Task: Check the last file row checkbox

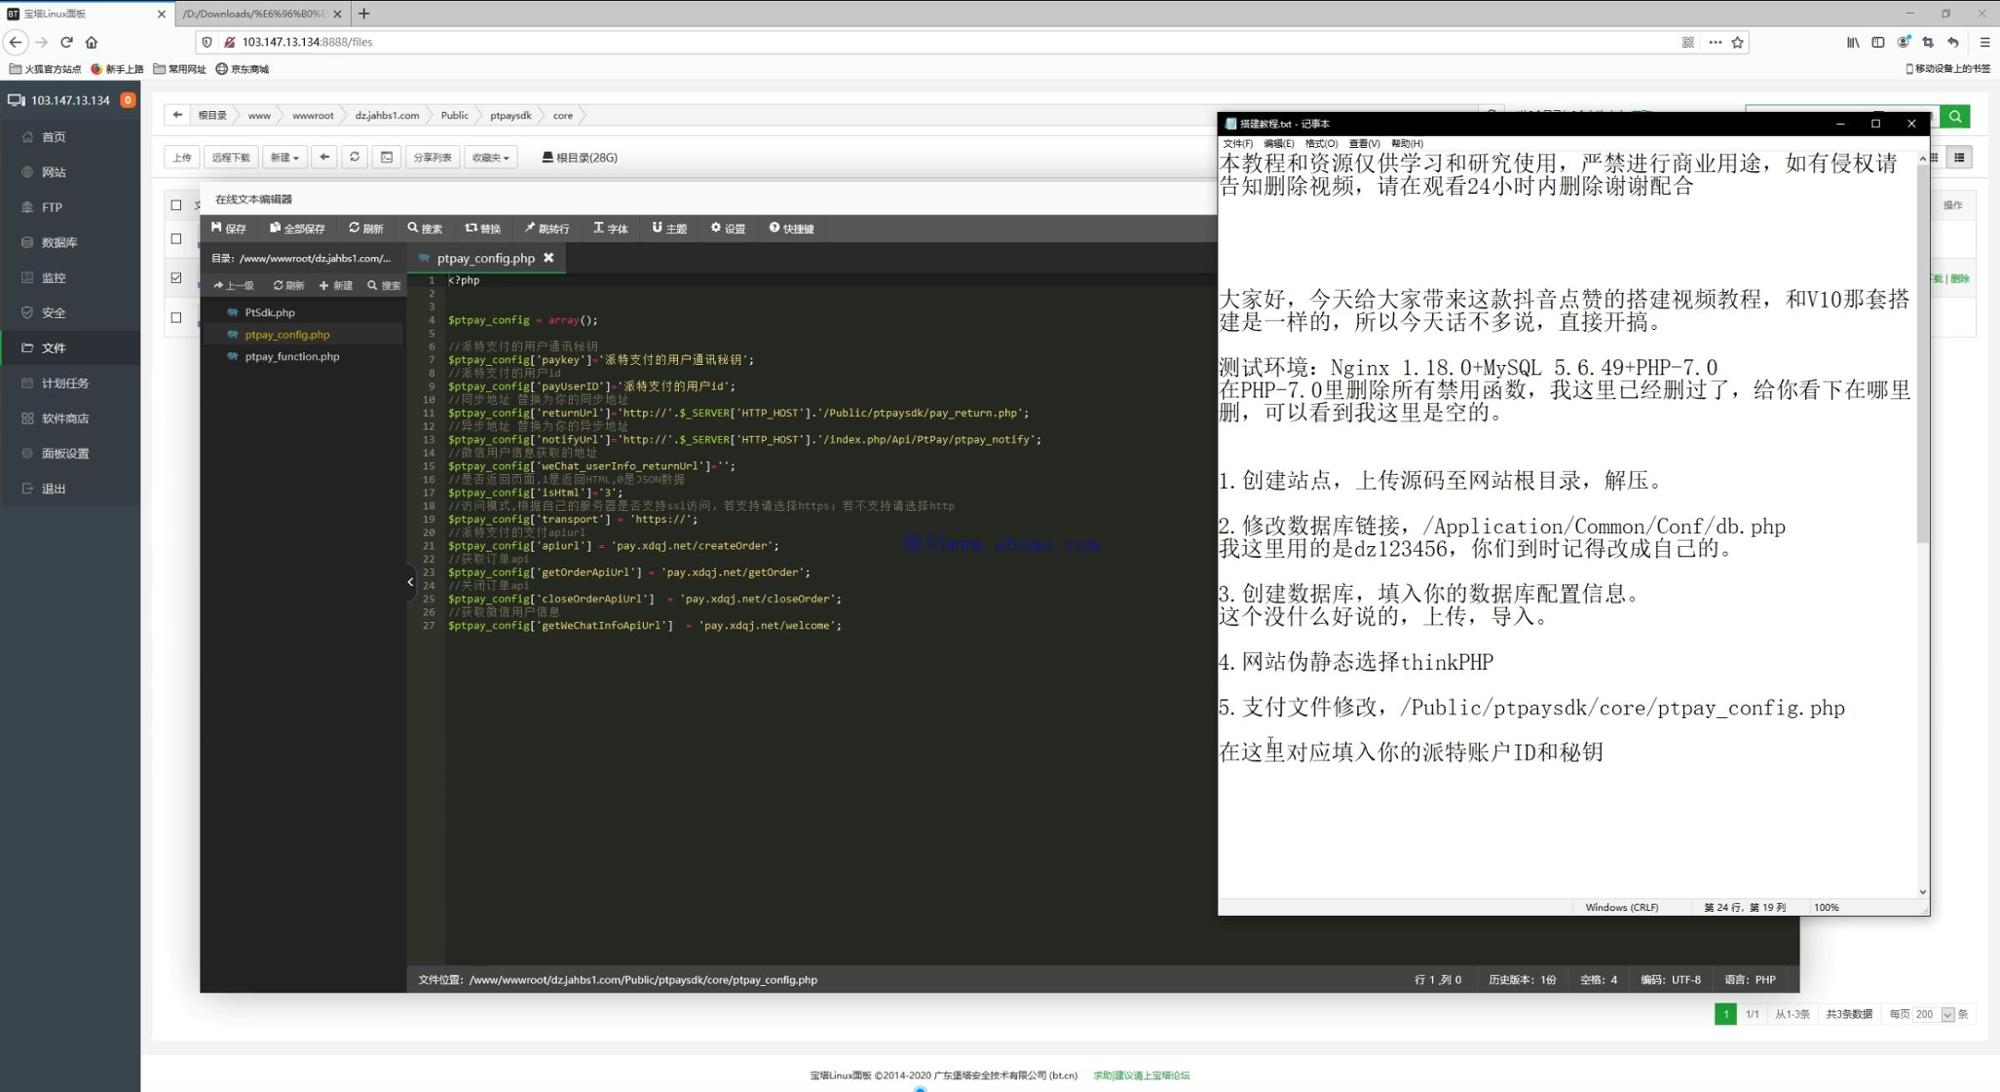Action: tap(176, 318)
